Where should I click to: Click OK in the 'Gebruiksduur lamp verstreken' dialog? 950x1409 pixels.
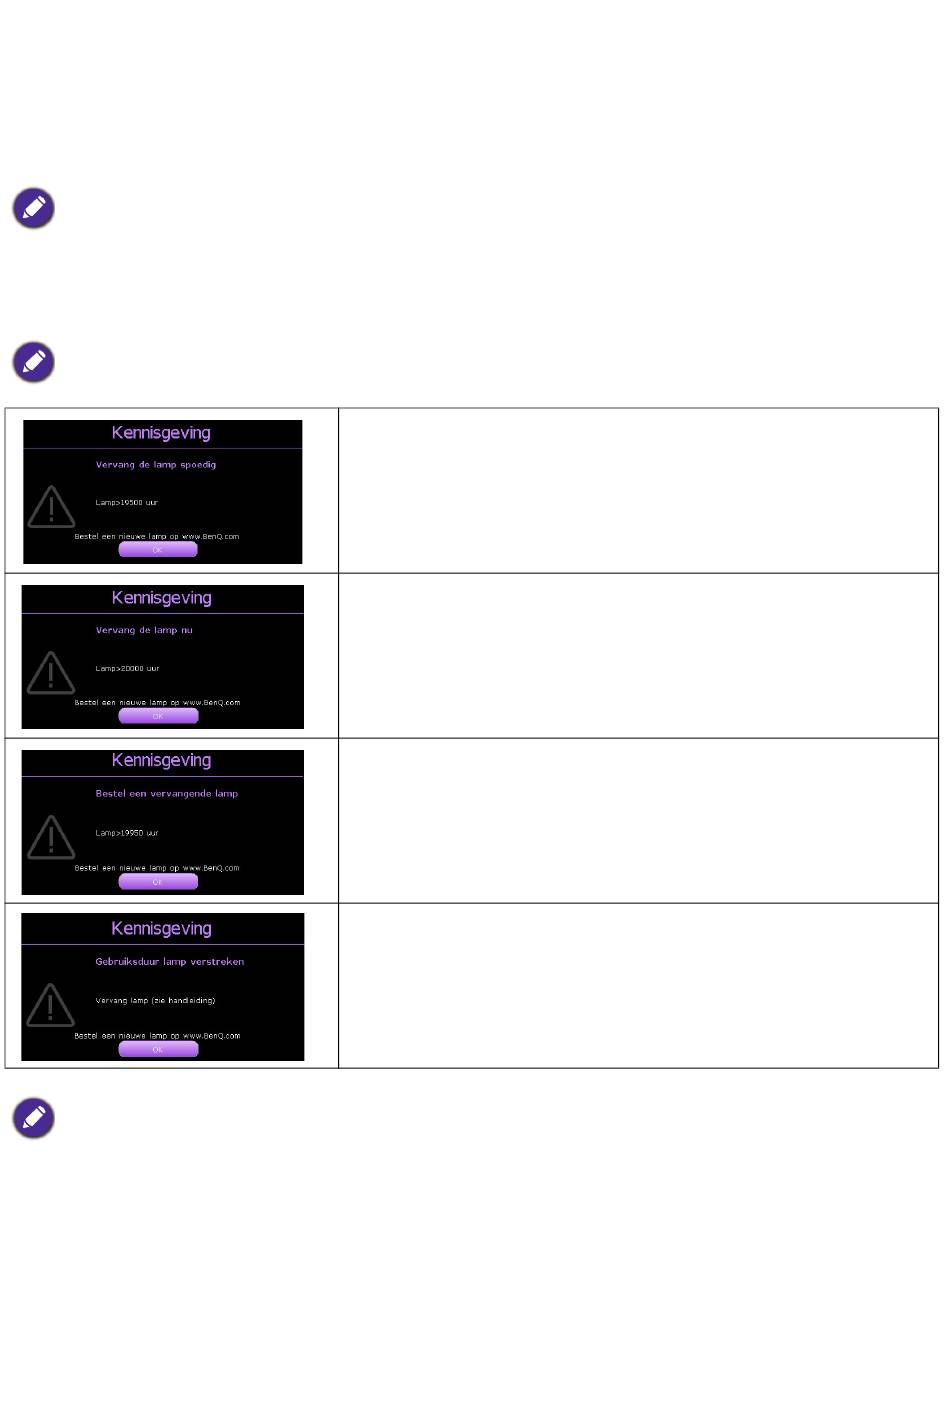158,1049
